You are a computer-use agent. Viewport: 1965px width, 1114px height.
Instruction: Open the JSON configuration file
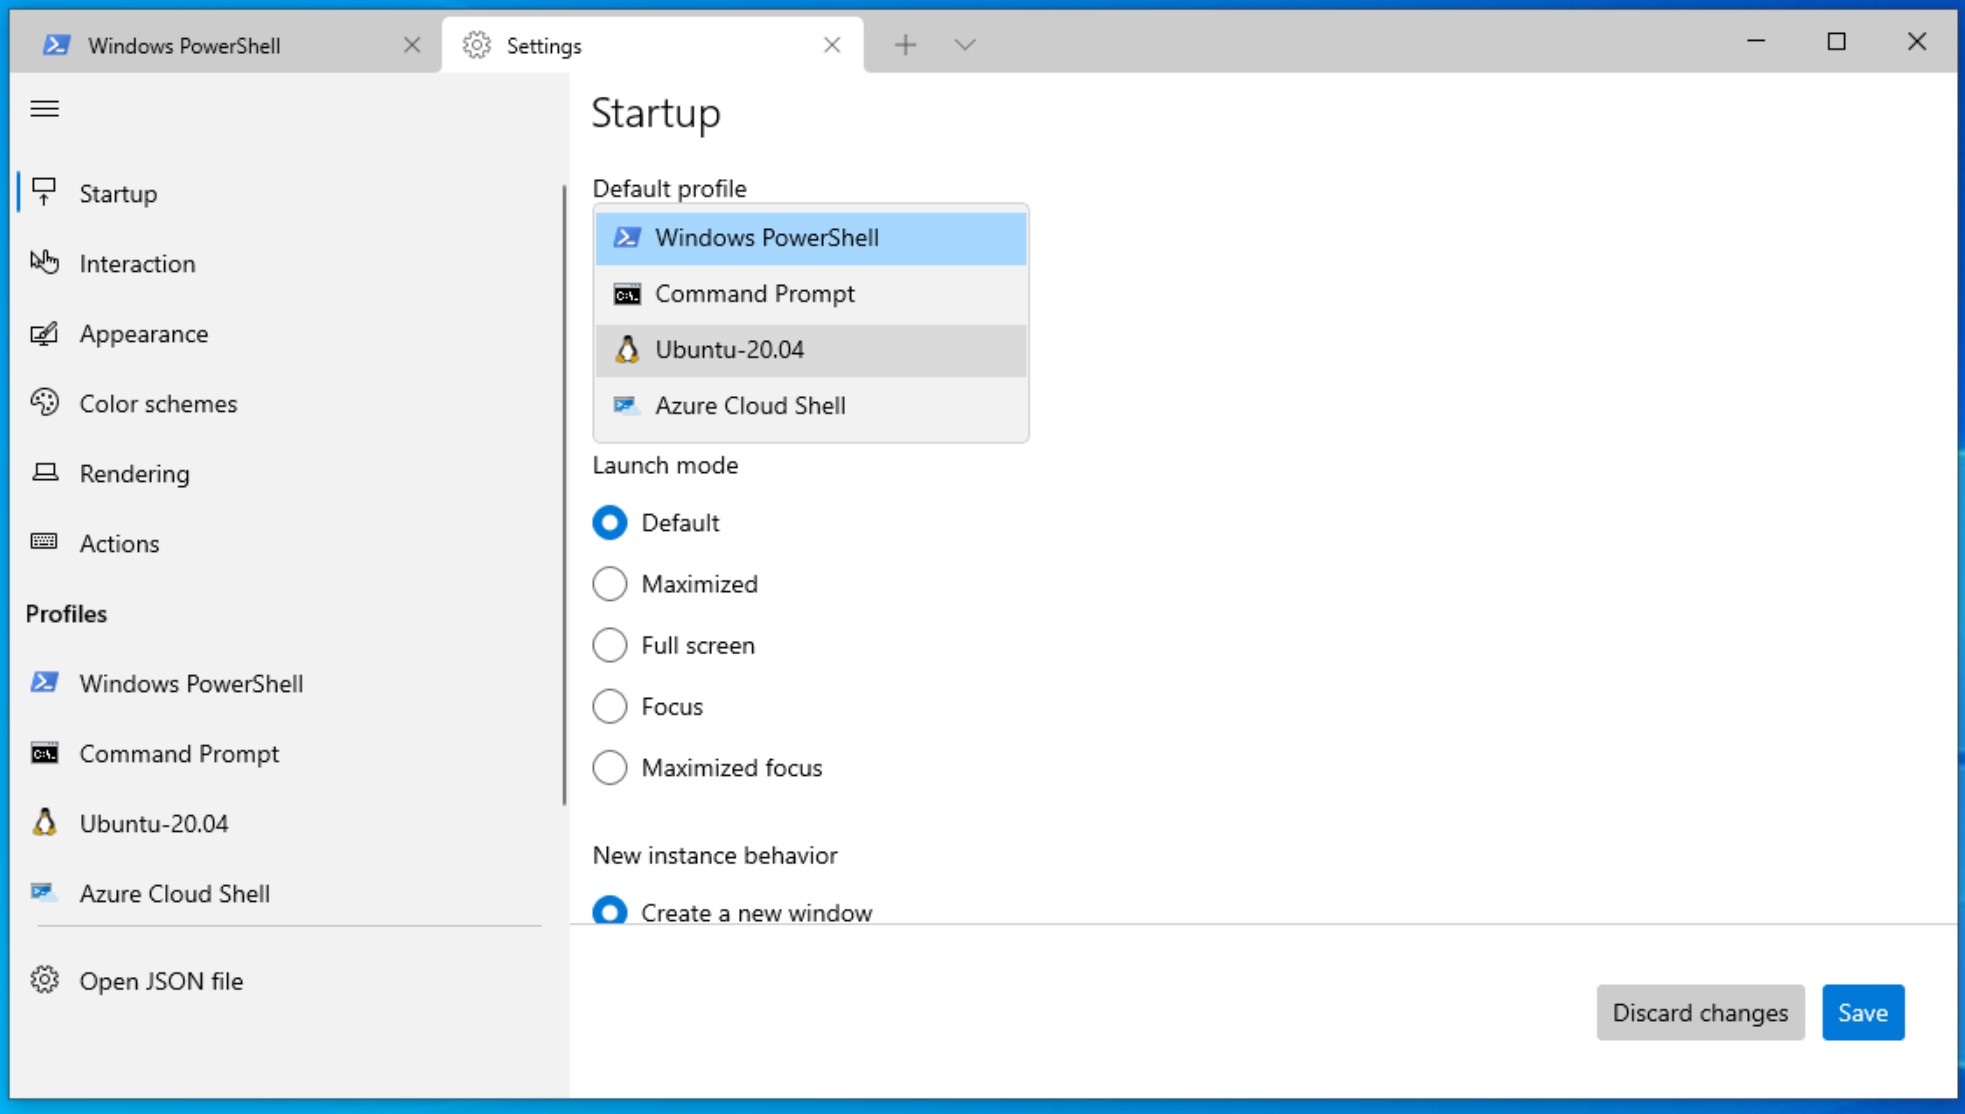[161, 980]
